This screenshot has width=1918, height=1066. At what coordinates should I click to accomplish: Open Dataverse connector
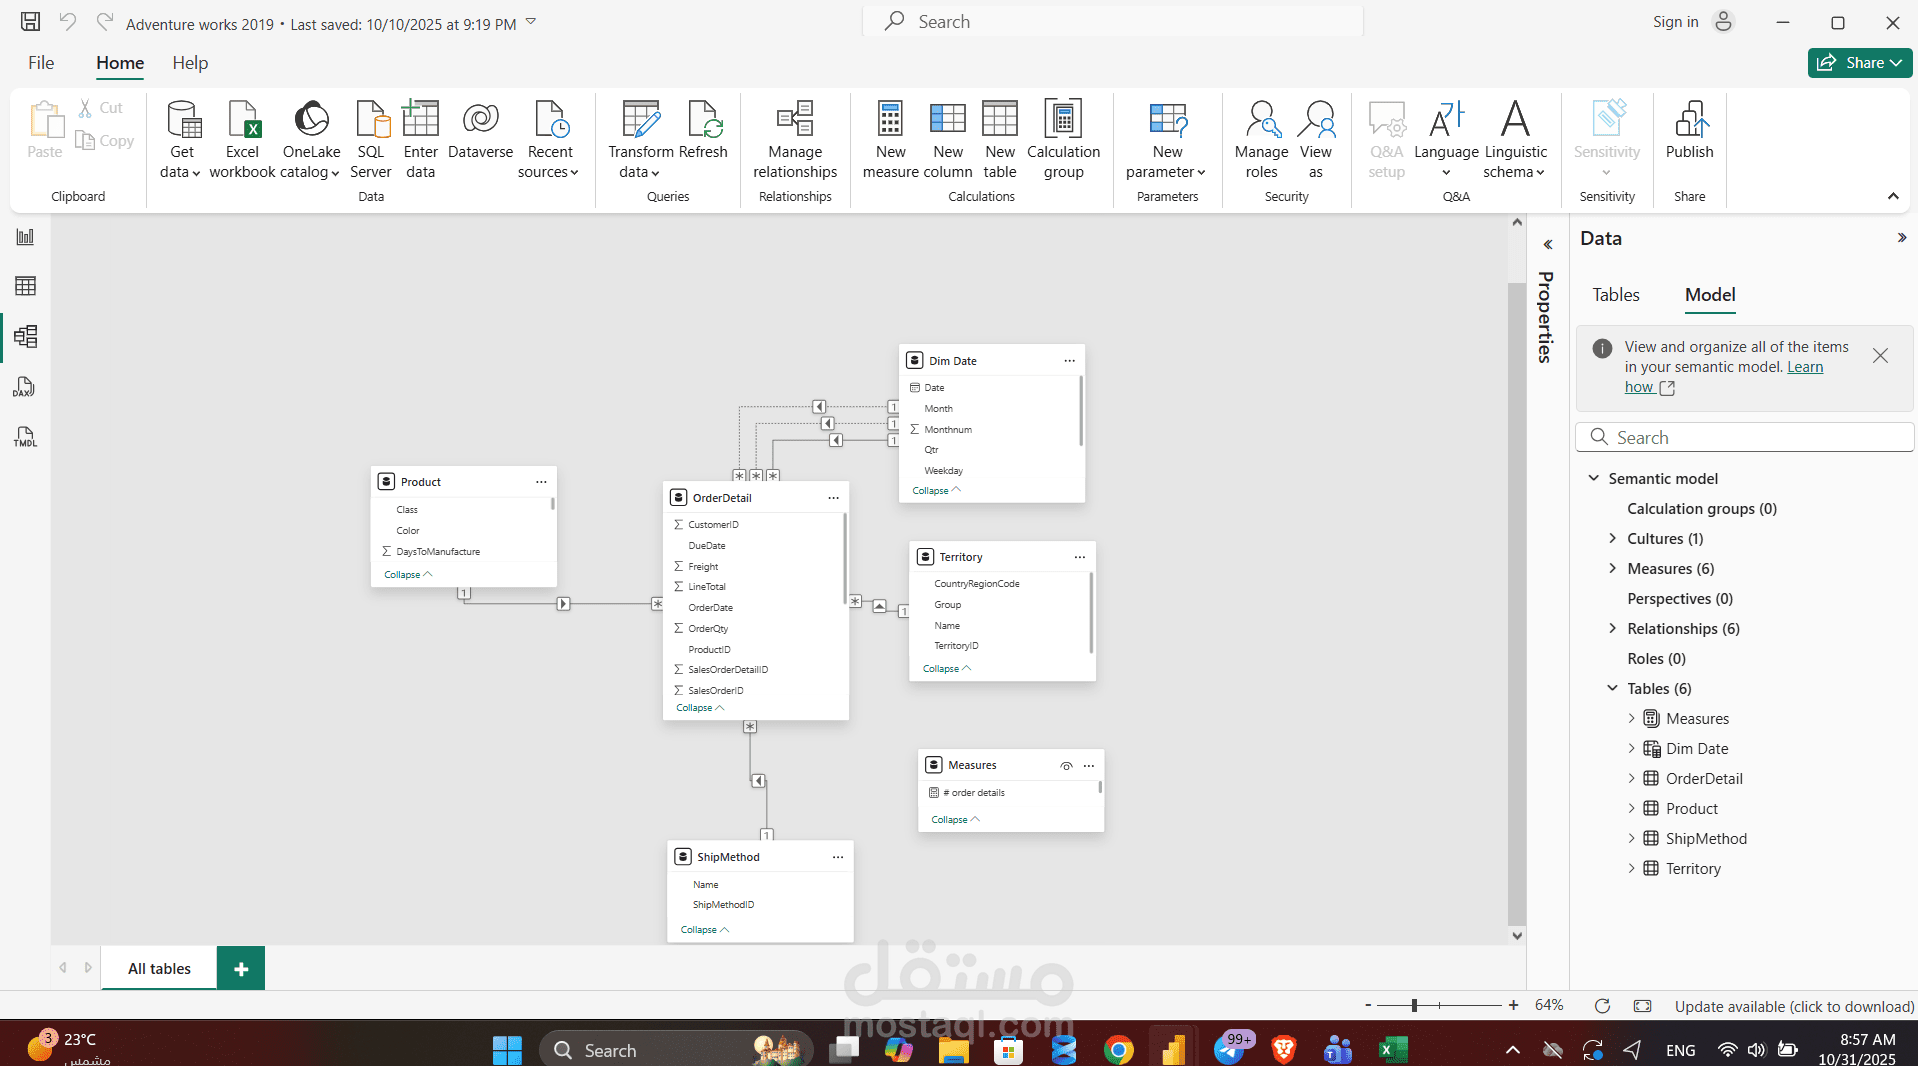pos(480,130)
